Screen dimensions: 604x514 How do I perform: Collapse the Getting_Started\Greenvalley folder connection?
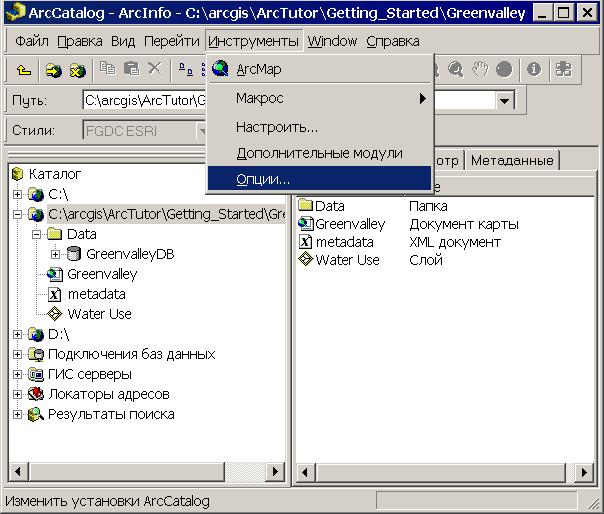pos(17,214)
